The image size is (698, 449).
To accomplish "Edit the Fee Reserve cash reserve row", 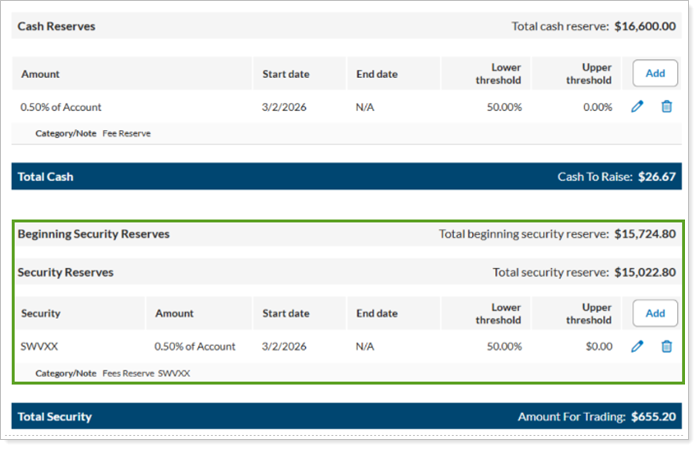I will pos(637,107).
